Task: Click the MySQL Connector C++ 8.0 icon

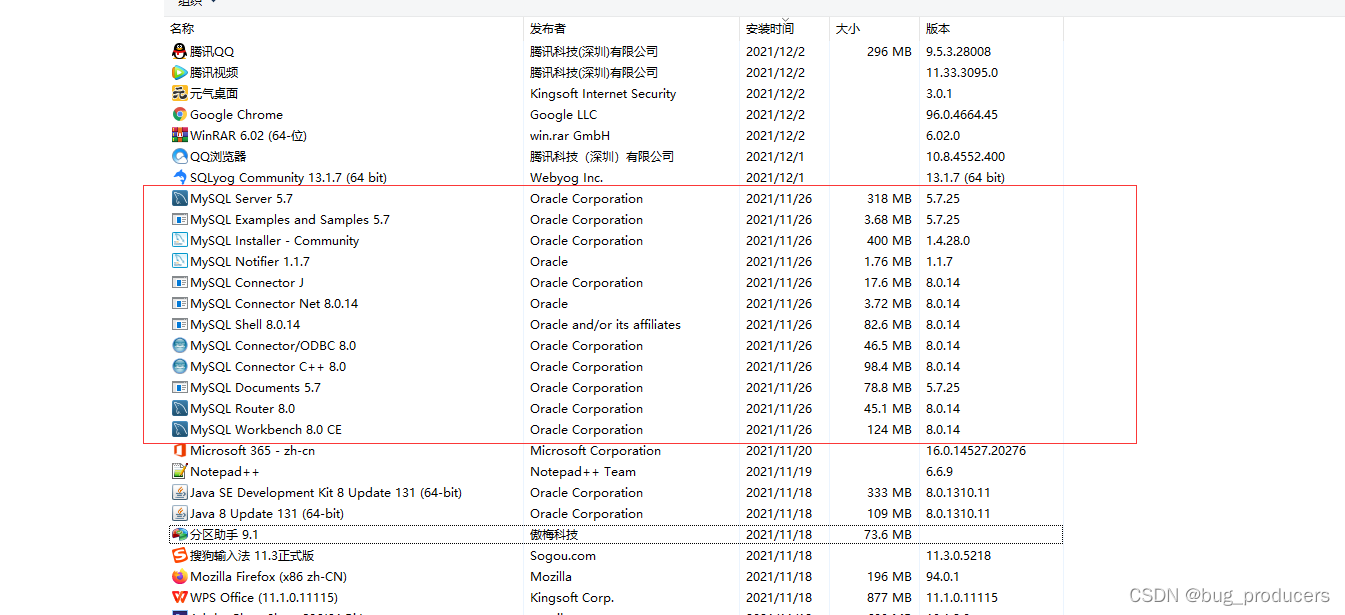Action: pyautogui.click(x=179, y=366)
